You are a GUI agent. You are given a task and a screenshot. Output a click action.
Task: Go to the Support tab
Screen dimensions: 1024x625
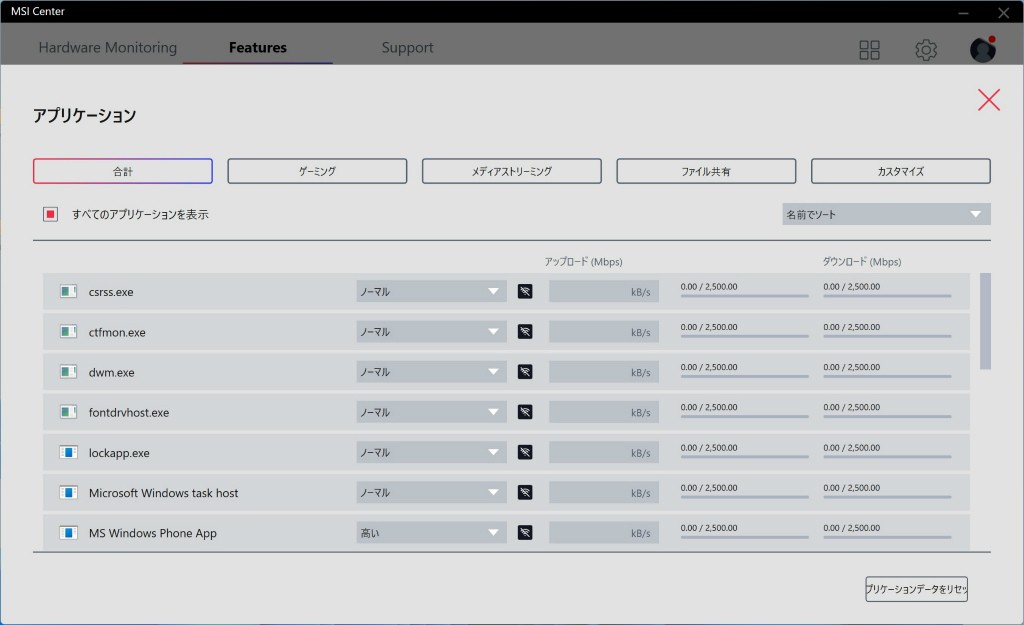407,48
